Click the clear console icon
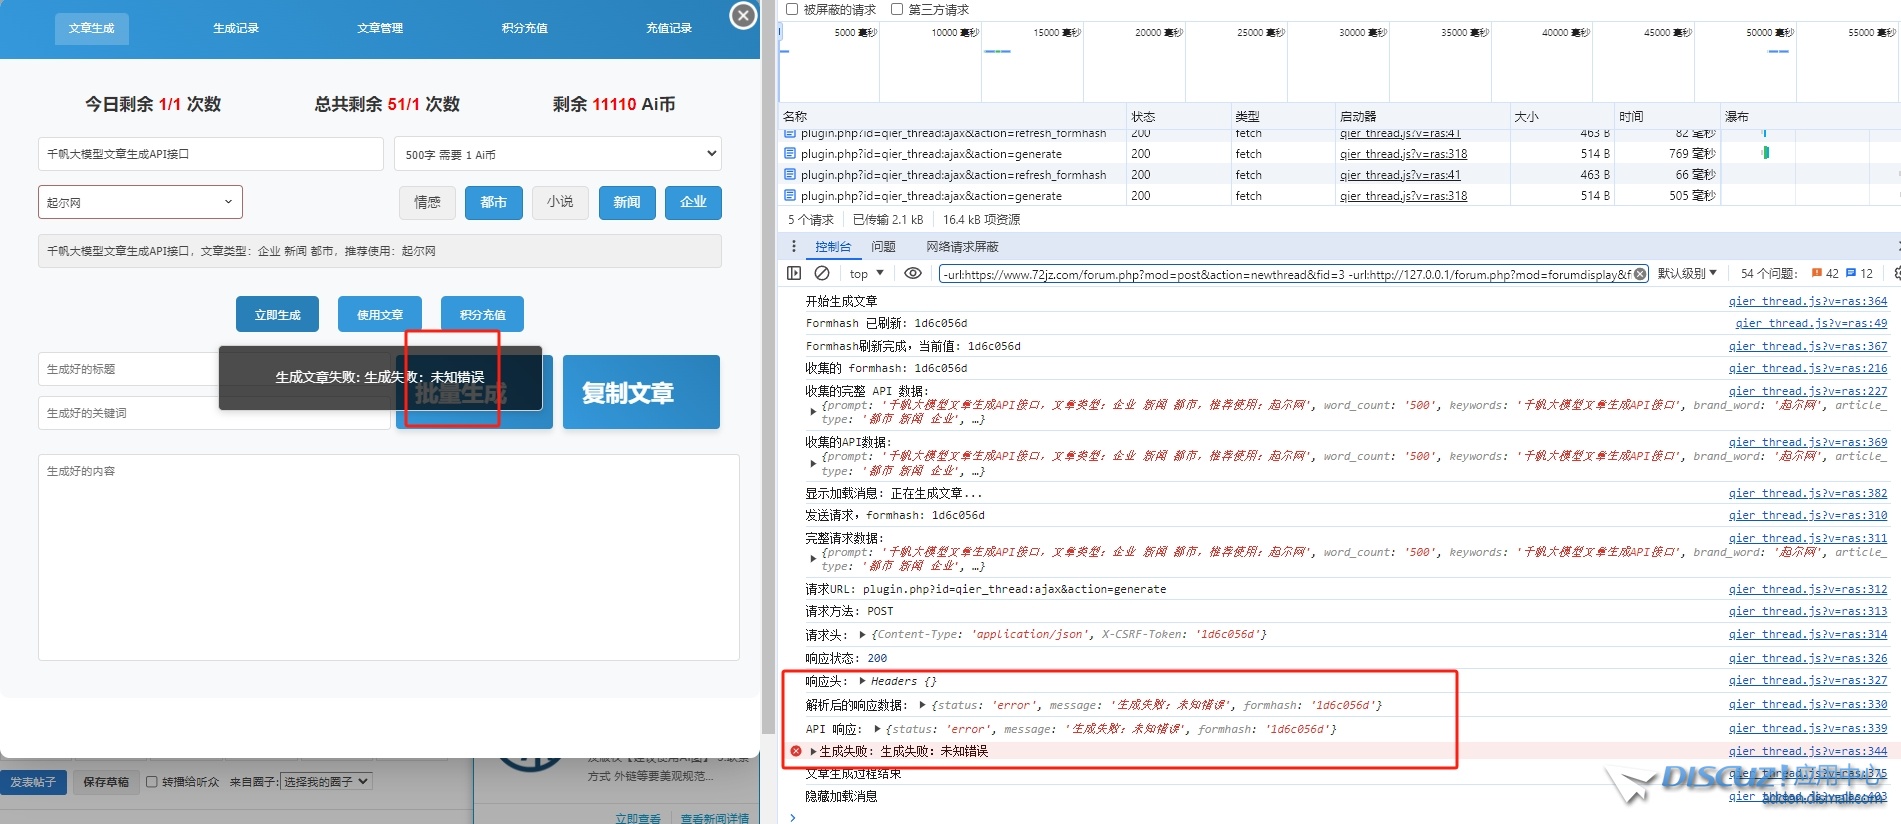1901x824 pixels. click(x=822, y=273)
